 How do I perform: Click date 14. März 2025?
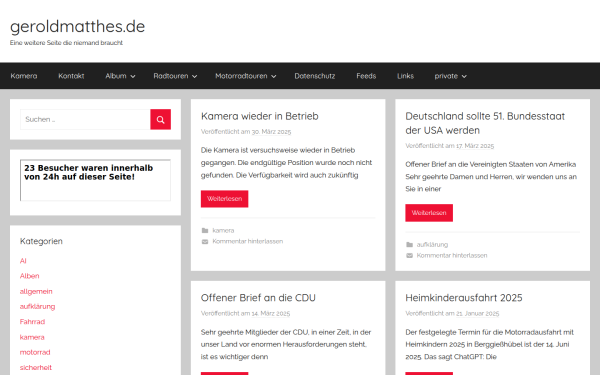pos(271,313)
